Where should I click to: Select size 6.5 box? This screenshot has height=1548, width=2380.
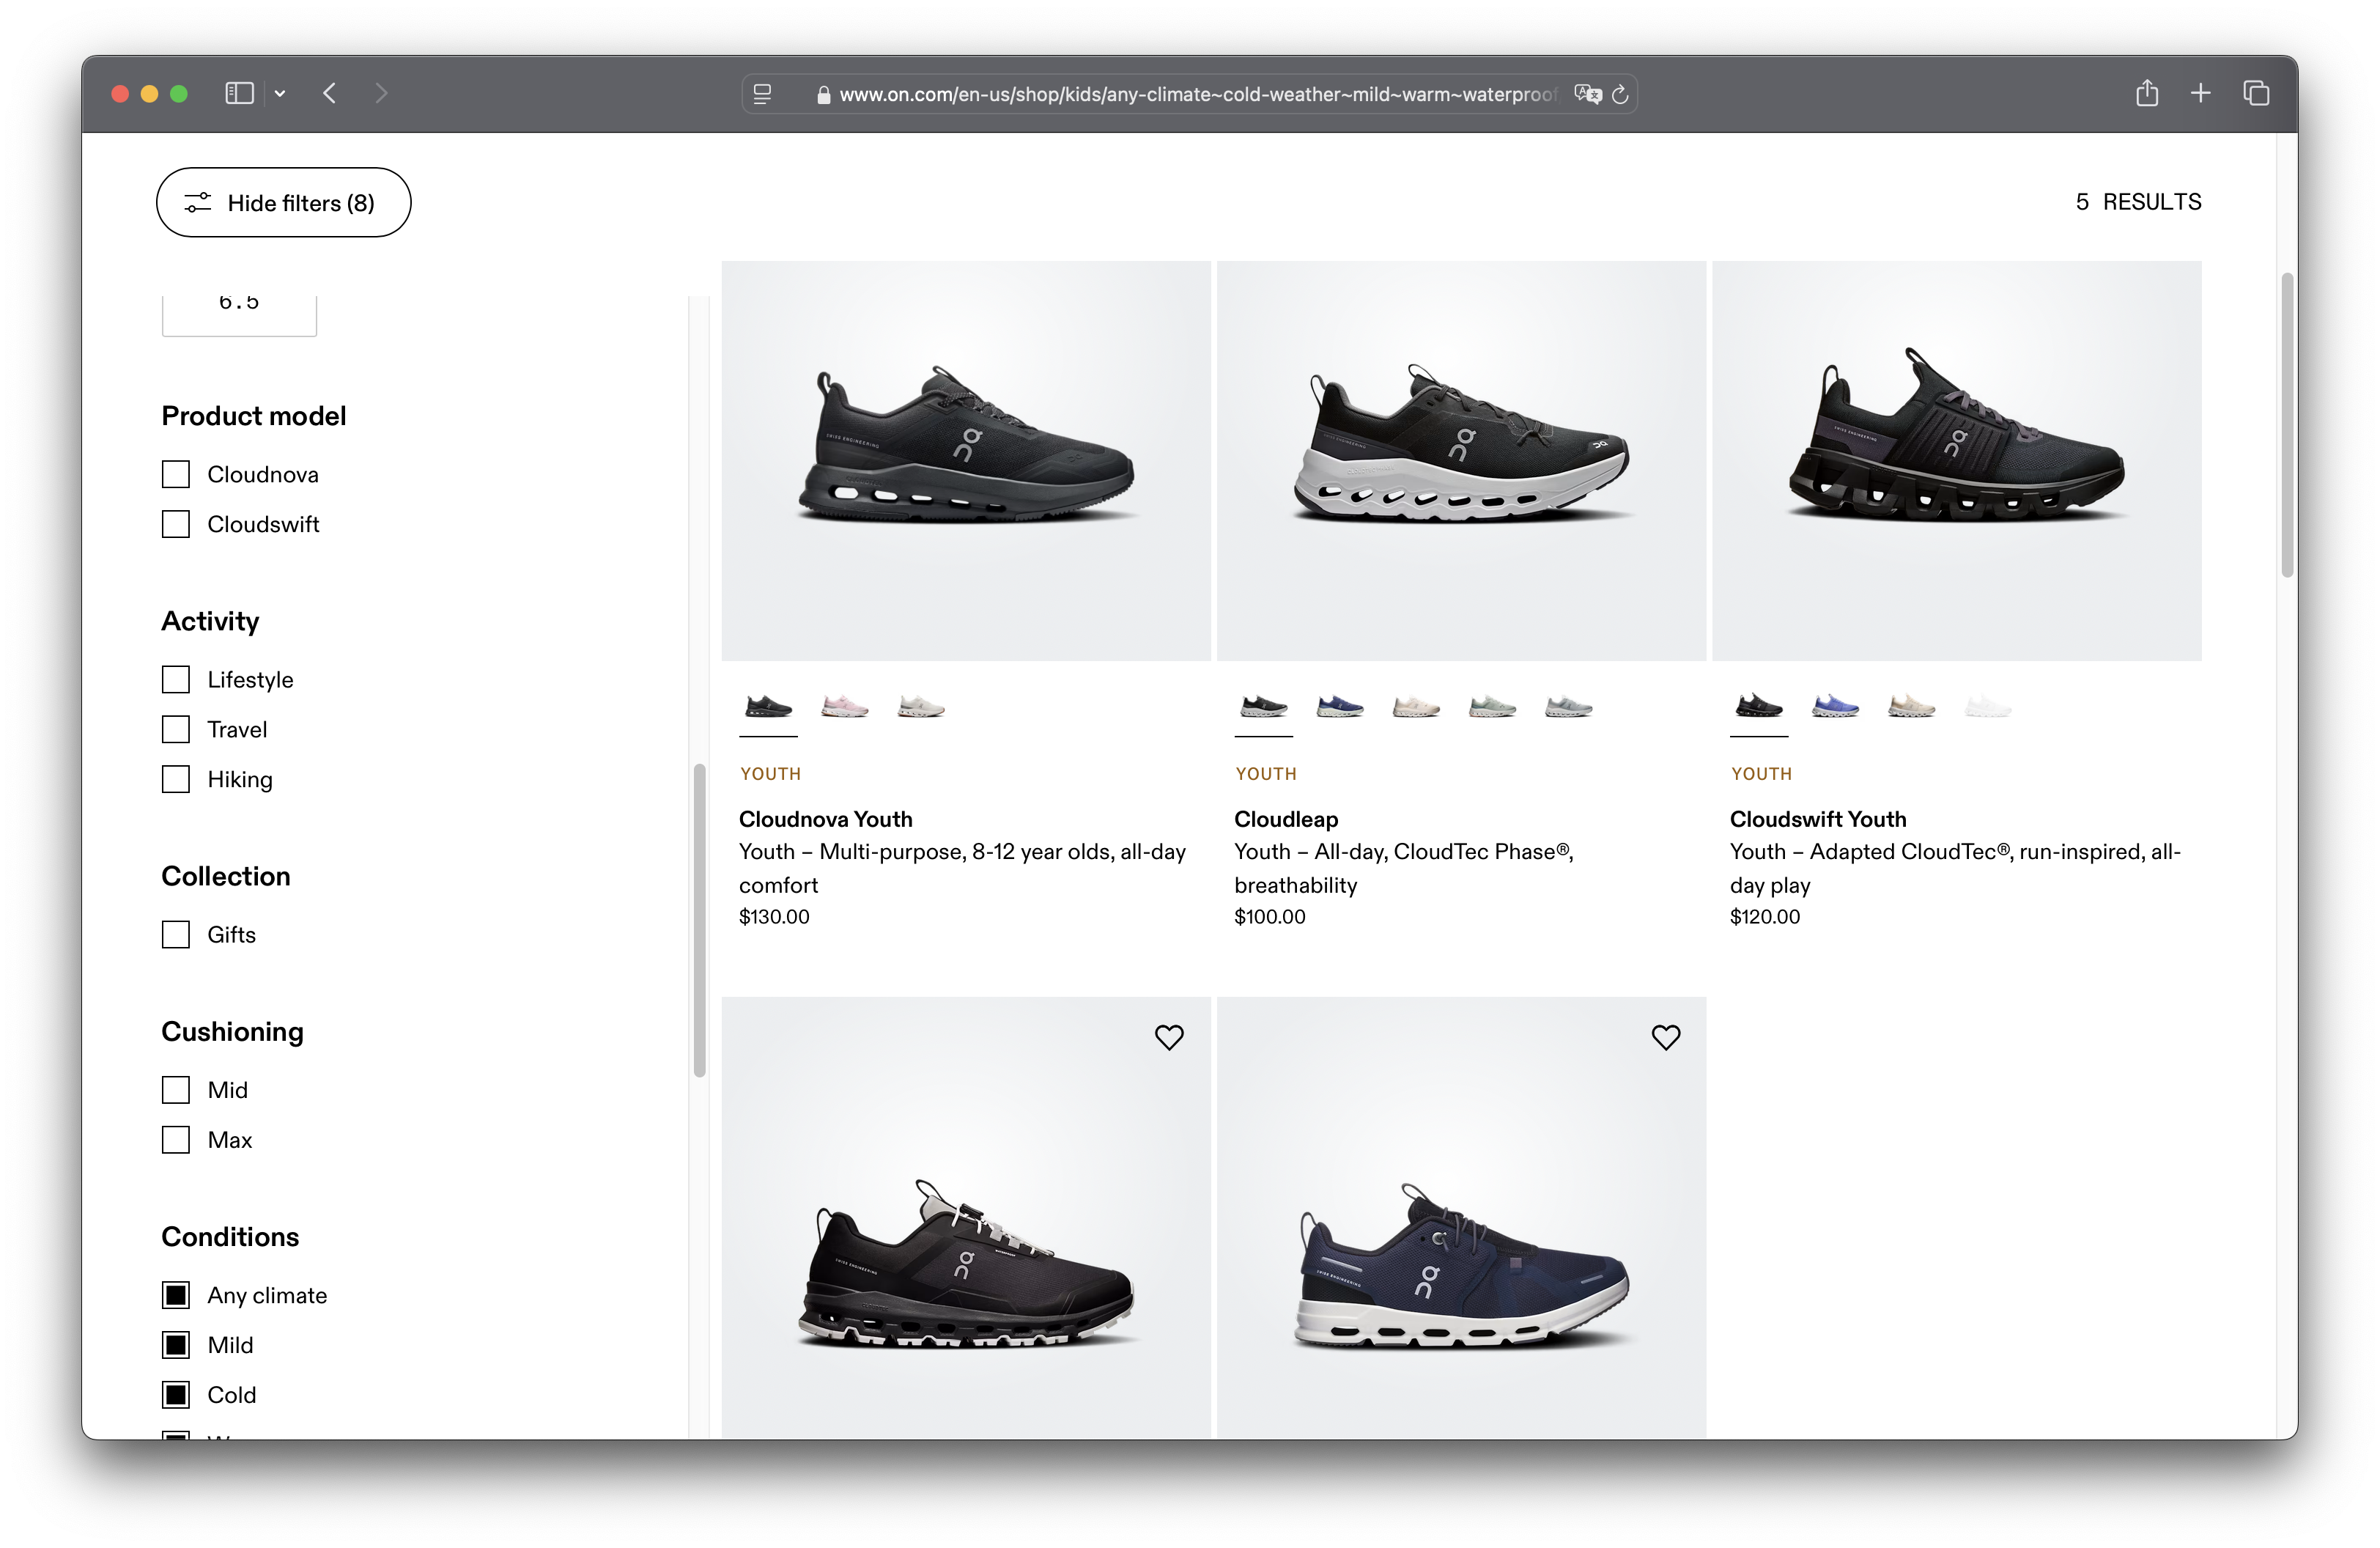tap(239, 314)
